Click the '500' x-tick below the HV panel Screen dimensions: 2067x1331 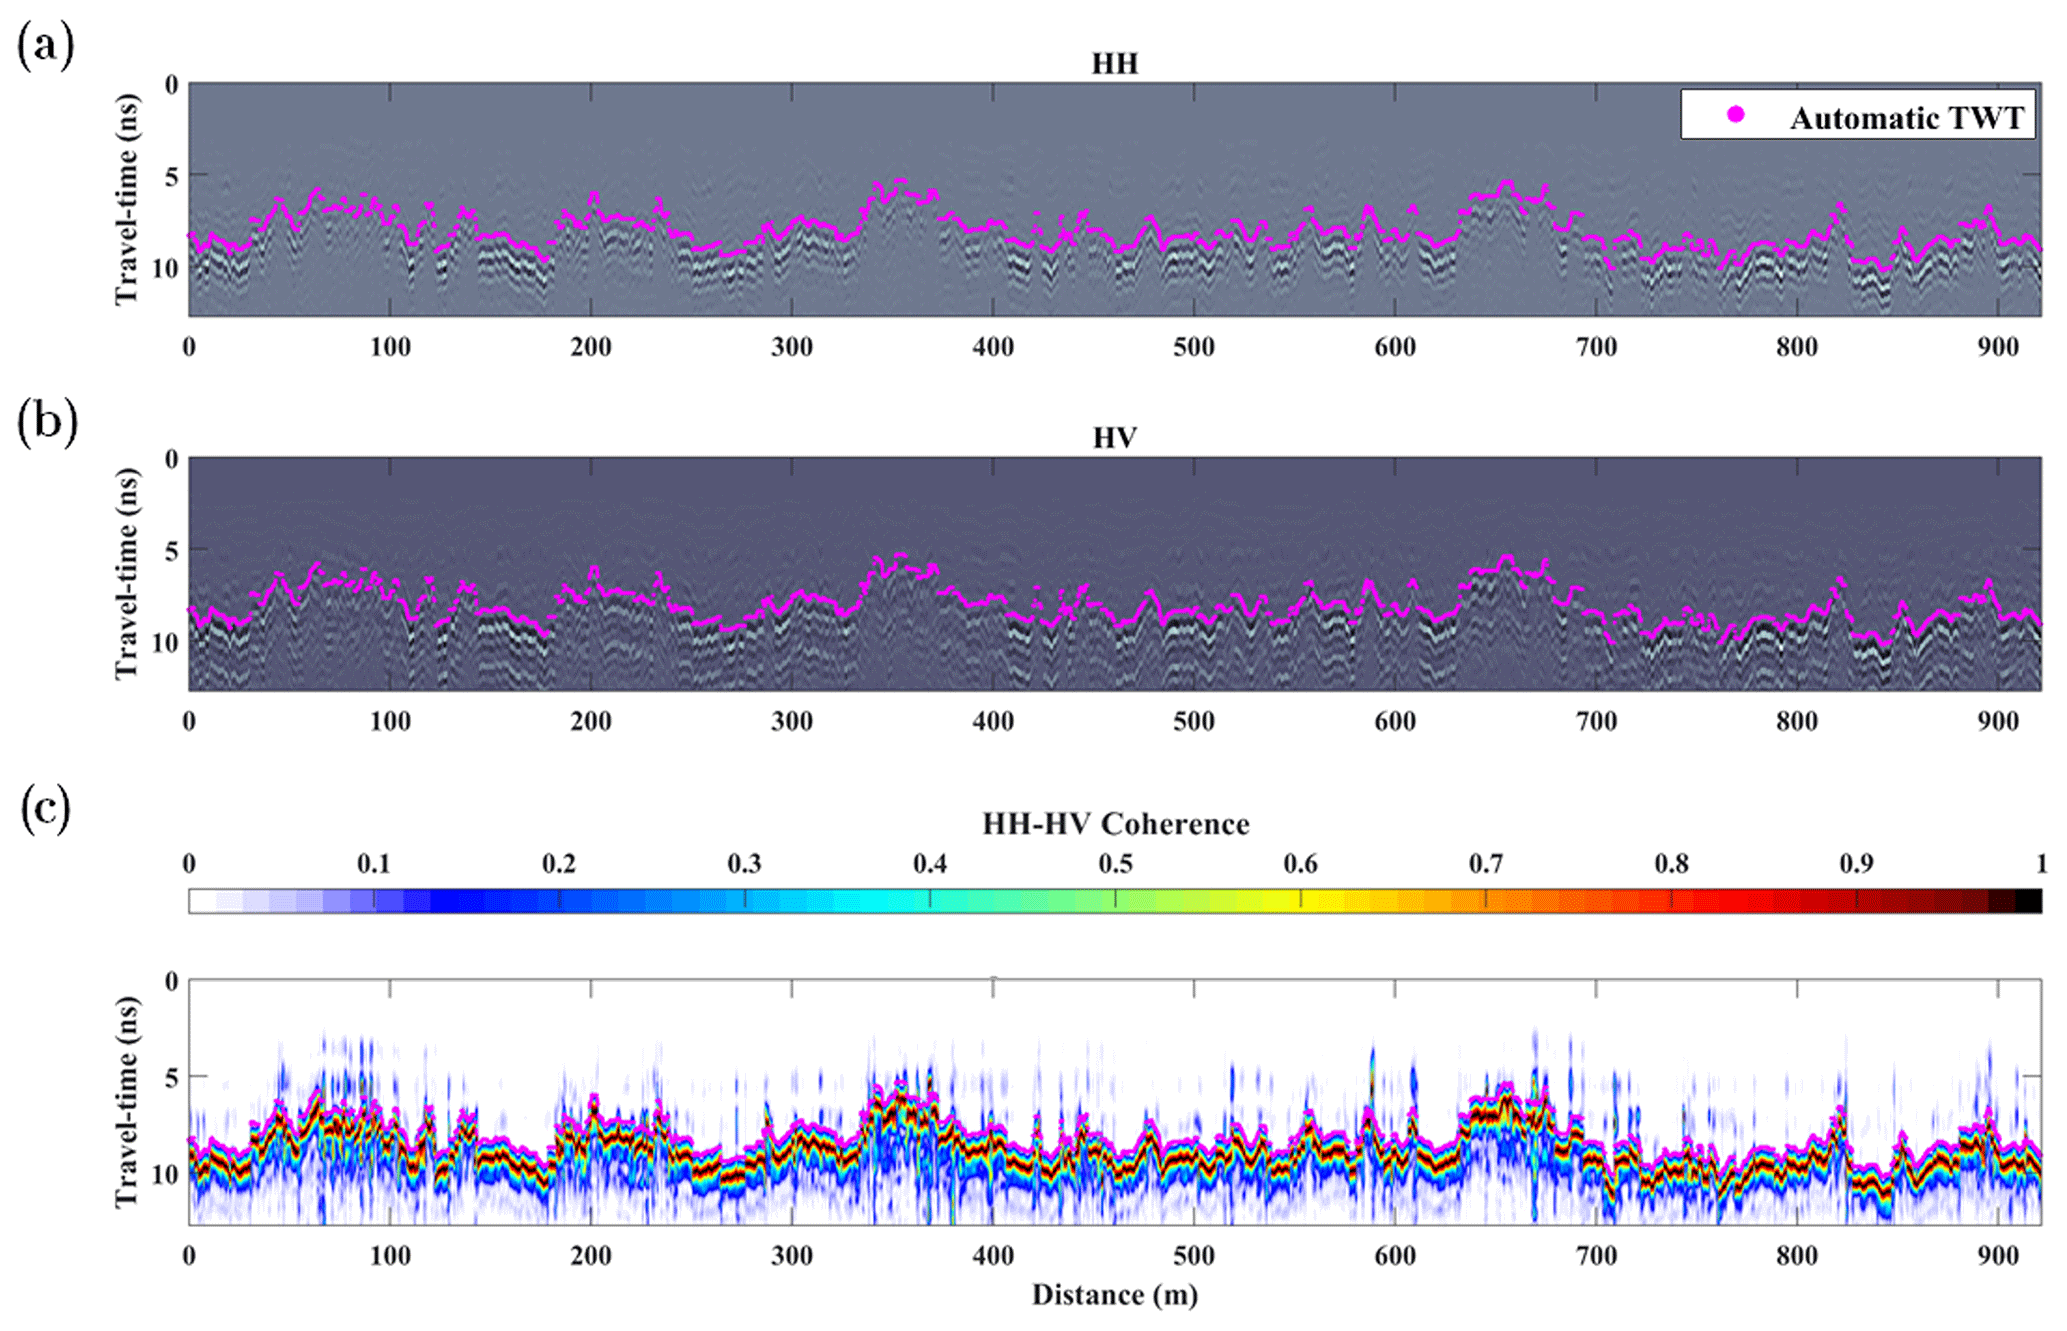(x=1193, y=721)
